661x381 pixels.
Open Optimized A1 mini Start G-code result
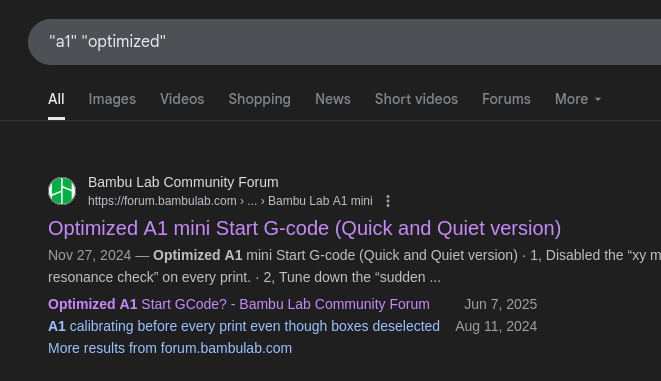(x=304, y=228)
